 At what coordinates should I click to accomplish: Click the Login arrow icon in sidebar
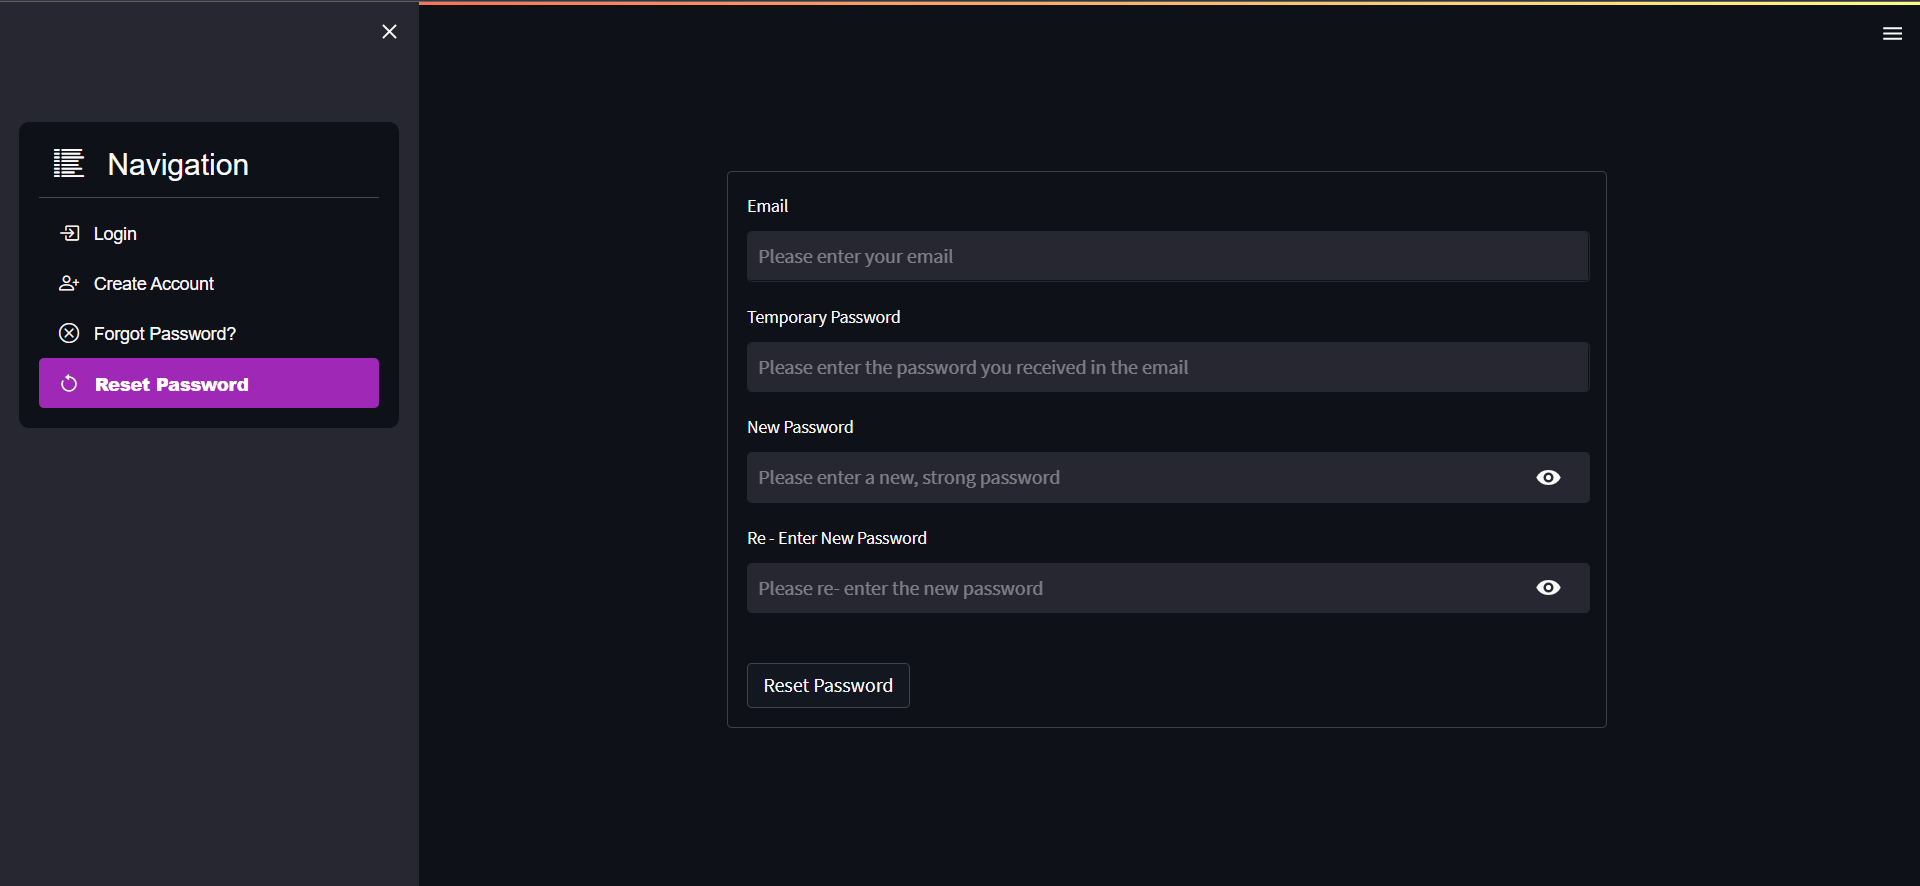point(69,233)
